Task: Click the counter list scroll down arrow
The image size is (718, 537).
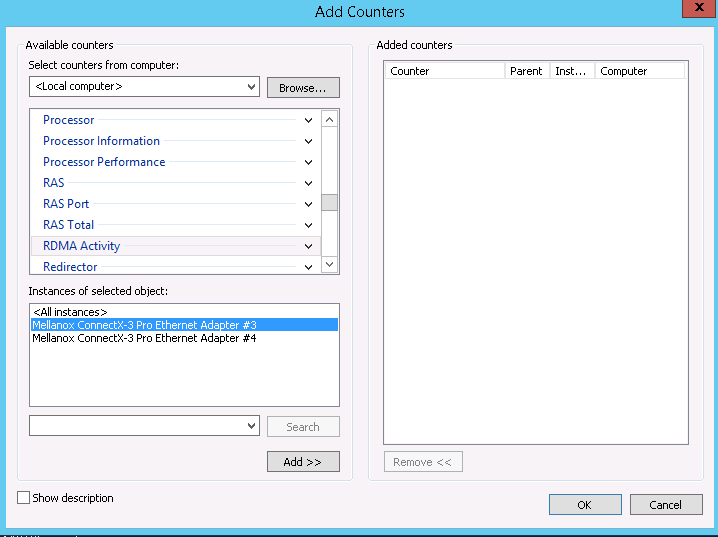Action: 329,264
